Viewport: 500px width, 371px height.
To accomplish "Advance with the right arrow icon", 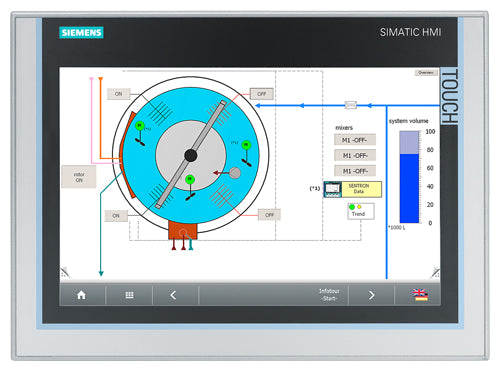I will [x=371, y=295].
